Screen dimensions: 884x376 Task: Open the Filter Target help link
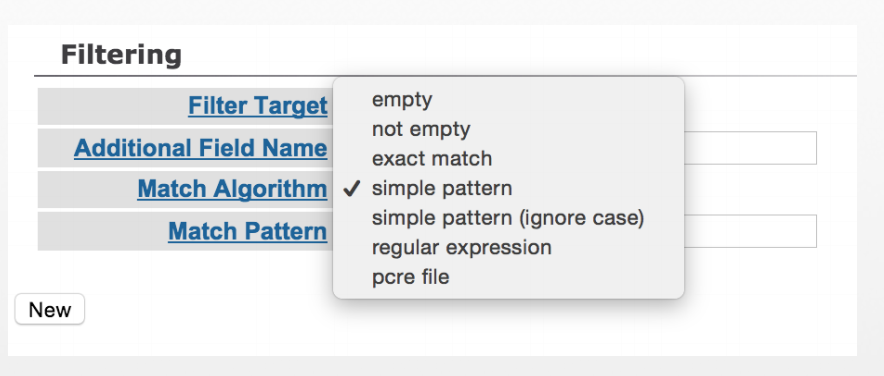pyautogui.click(x=258, y=105)
